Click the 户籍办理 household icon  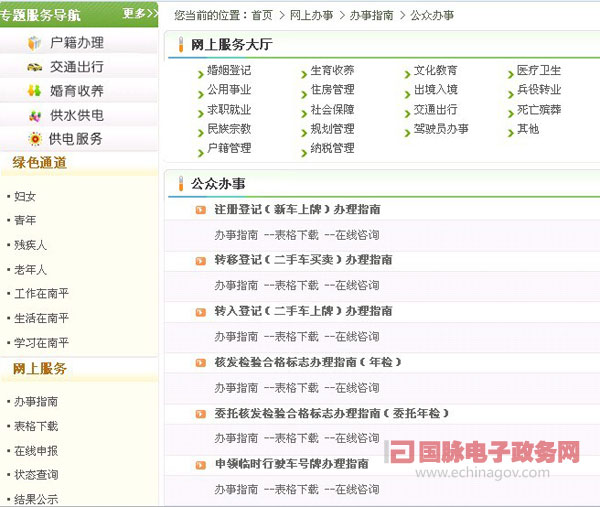pyautogui.click(x=35, y=43)
